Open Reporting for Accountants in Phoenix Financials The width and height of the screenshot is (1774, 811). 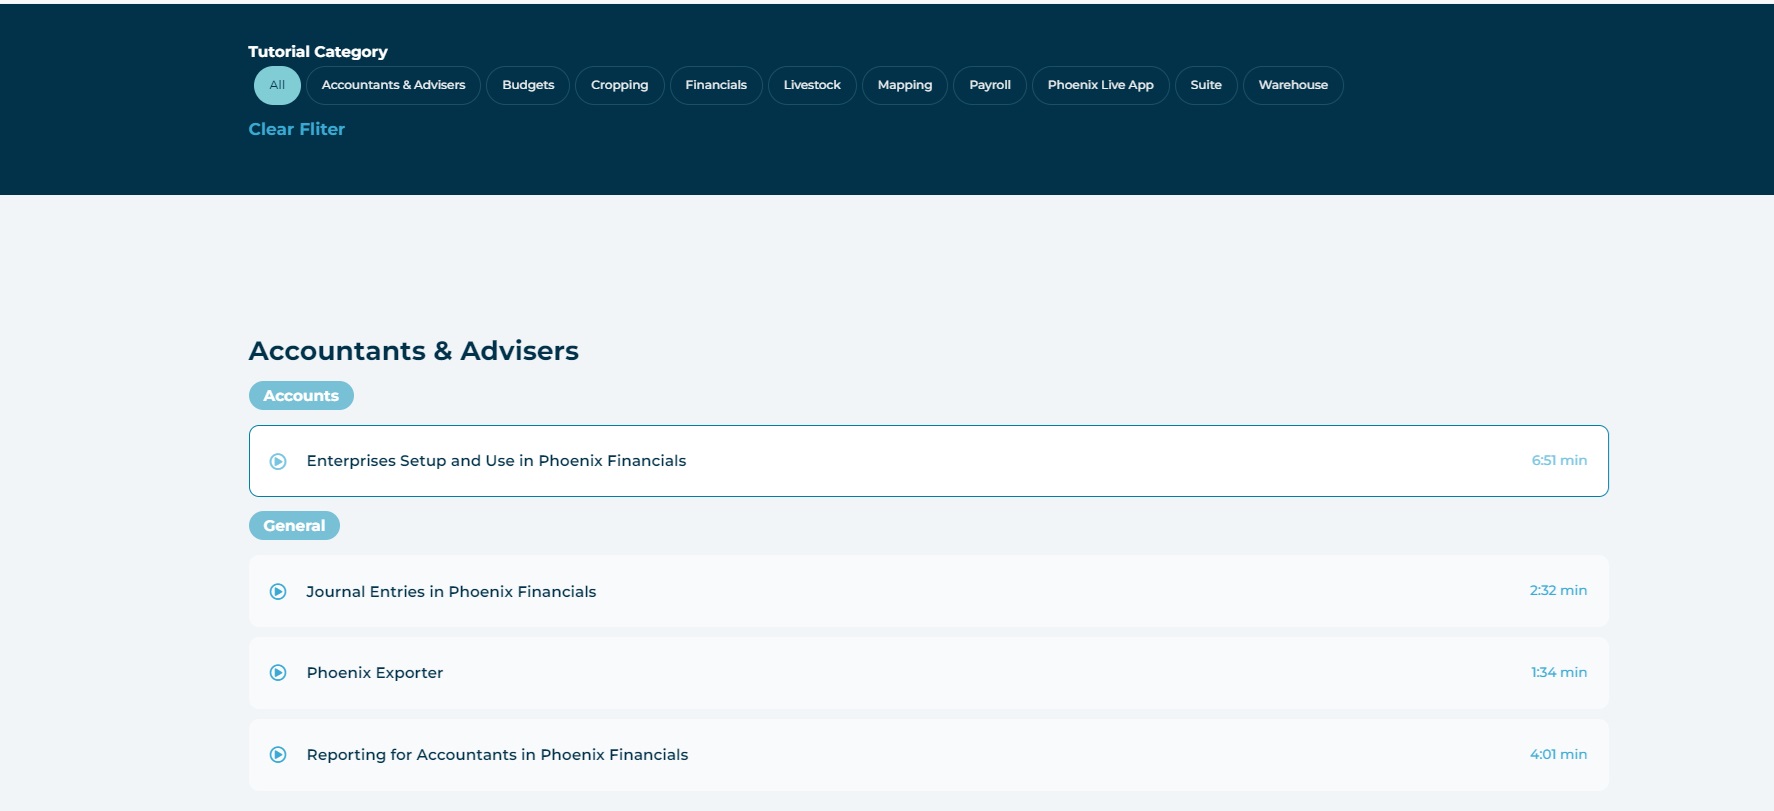pos(929,755)
